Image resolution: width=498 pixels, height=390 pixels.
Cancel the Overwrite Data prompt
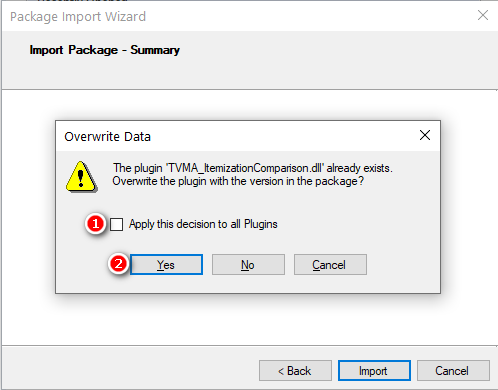click(x=330, y=265)
